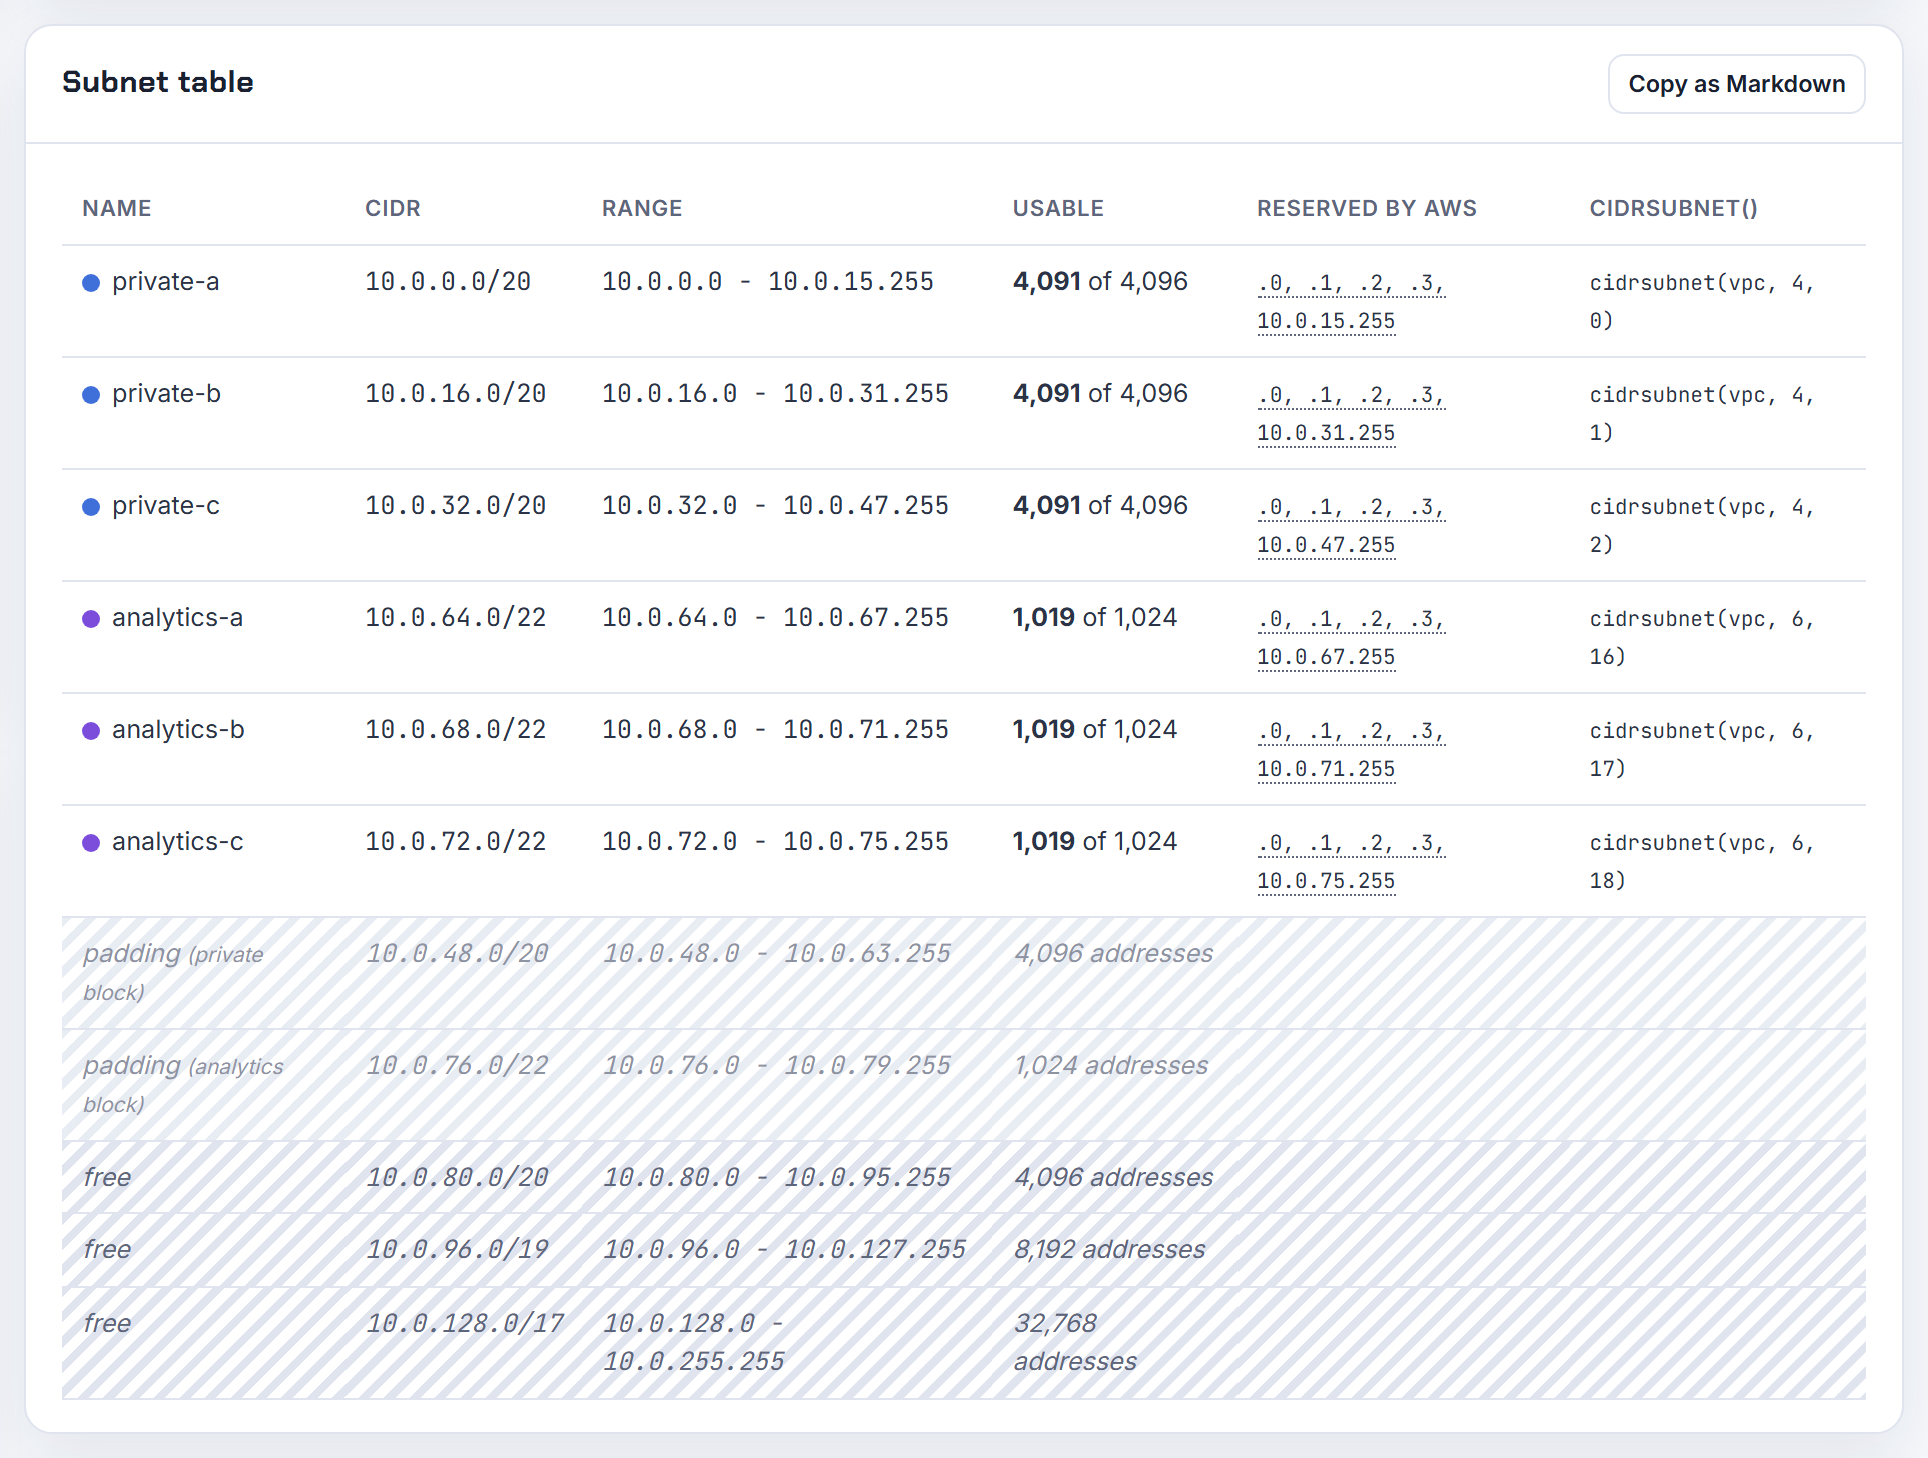Click the reserved address 10.0.75.255
Screen dimensions: 1928x1458
pyautogui.click(x=1326, y=881)
